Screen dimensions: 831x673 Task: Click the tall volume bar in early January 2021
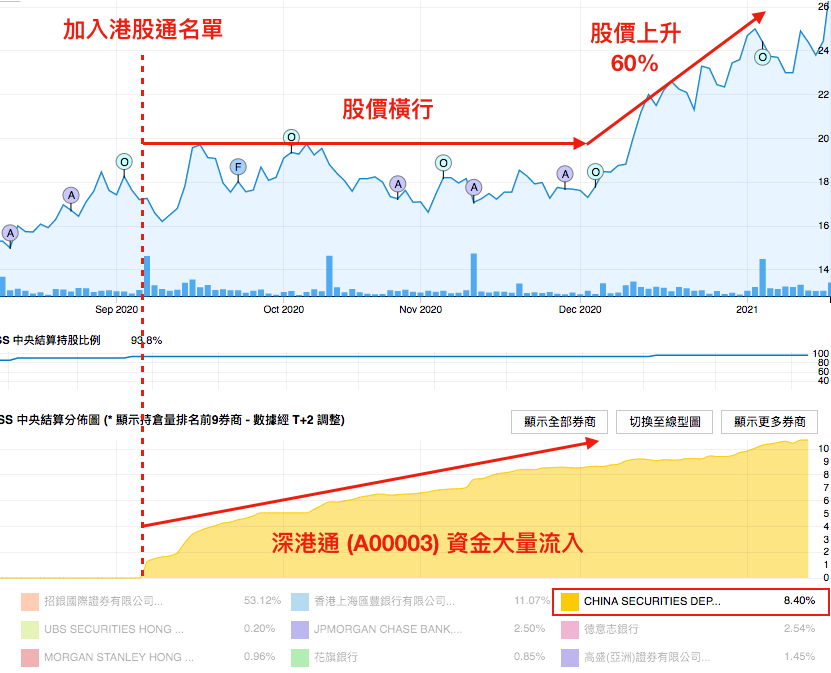(763, 277)
